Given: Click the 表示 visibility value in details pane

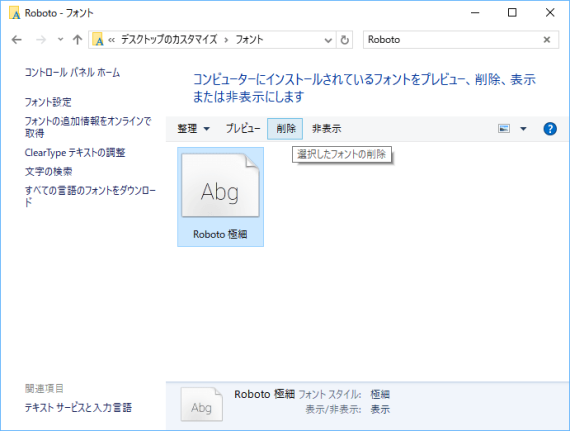Looking at the screenshot, I should [x=380, y=410].
